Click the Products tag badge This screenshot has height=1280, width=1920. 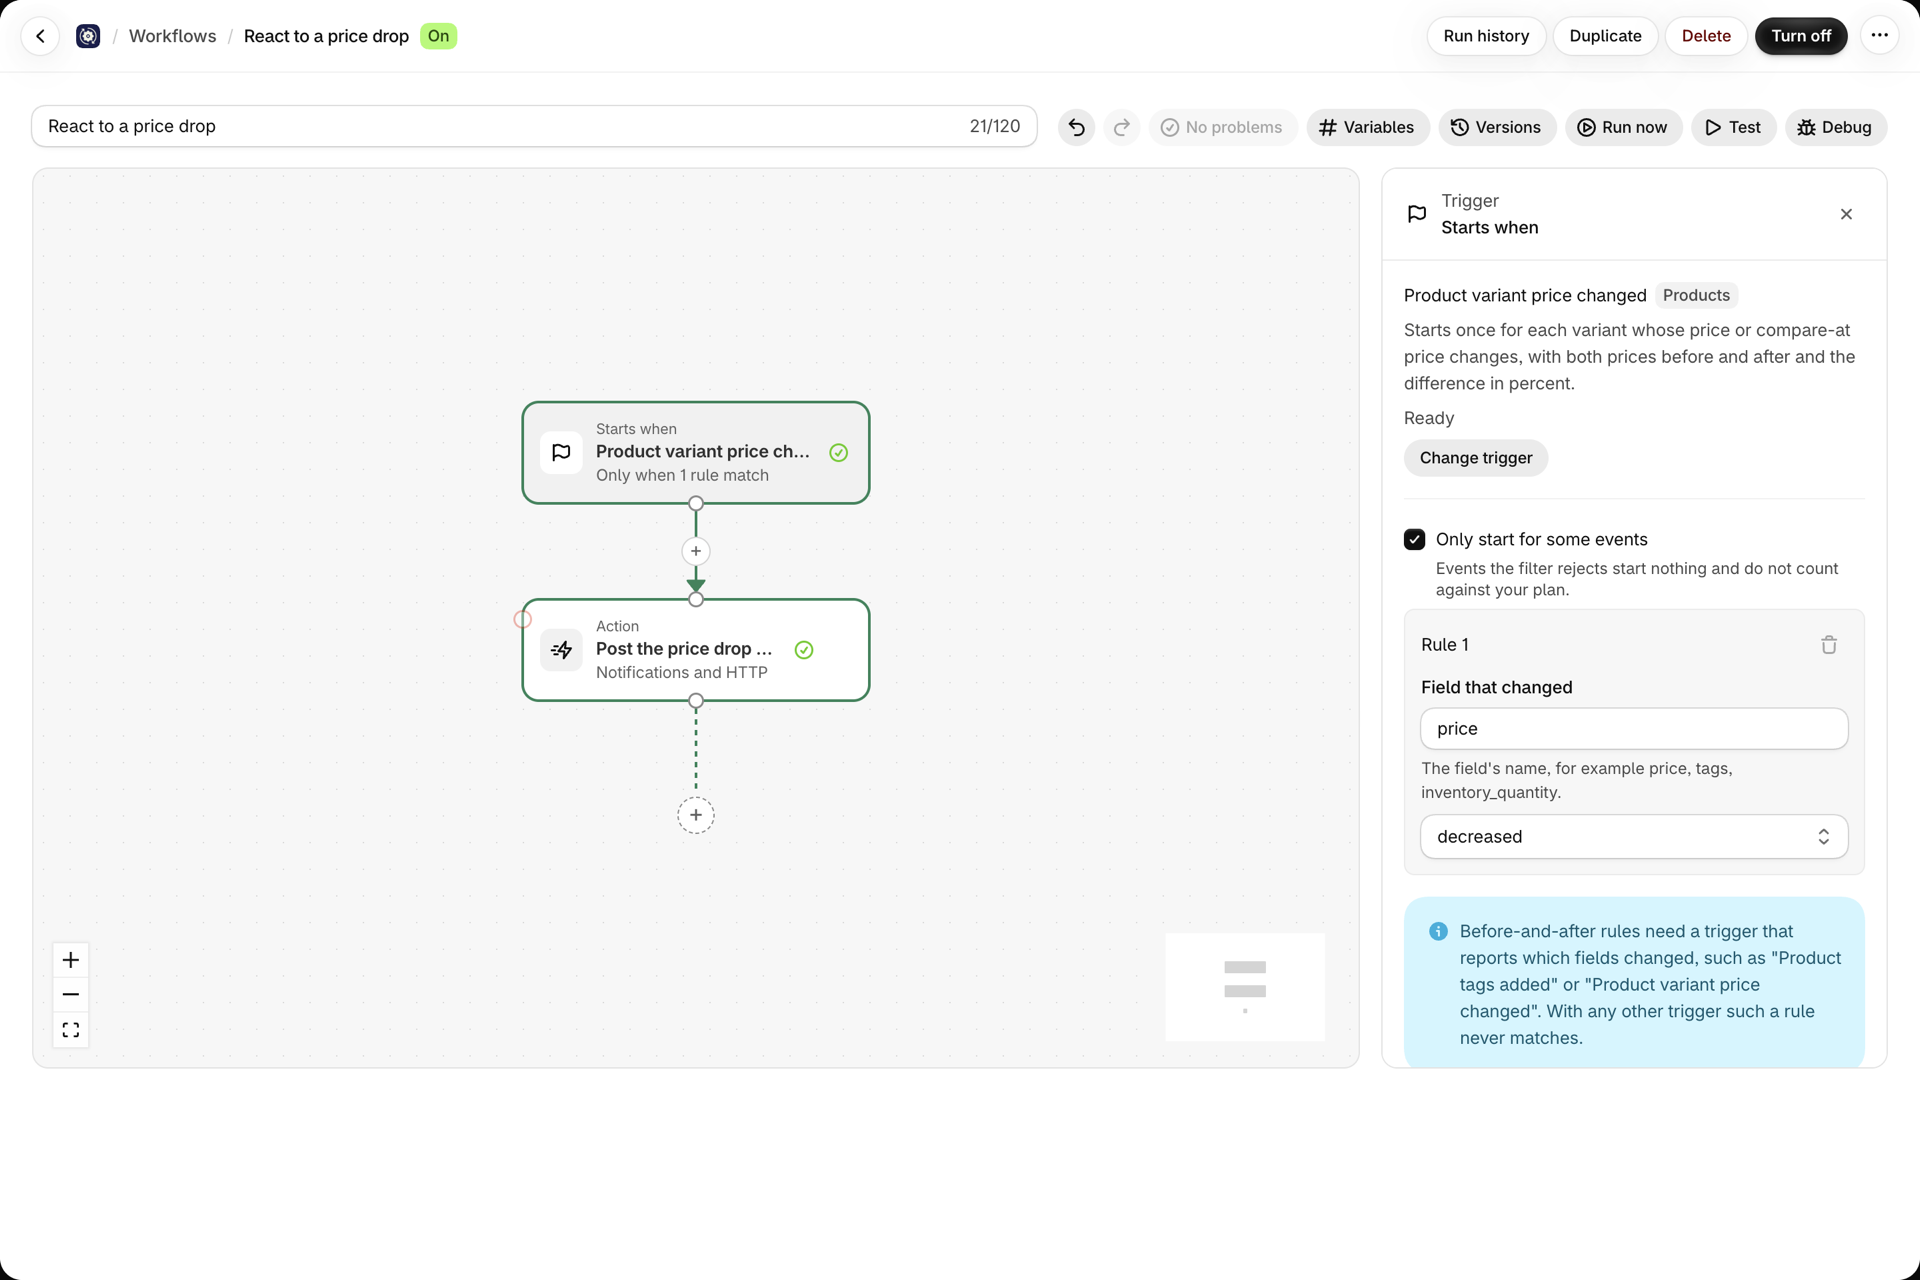point(1696,295)
